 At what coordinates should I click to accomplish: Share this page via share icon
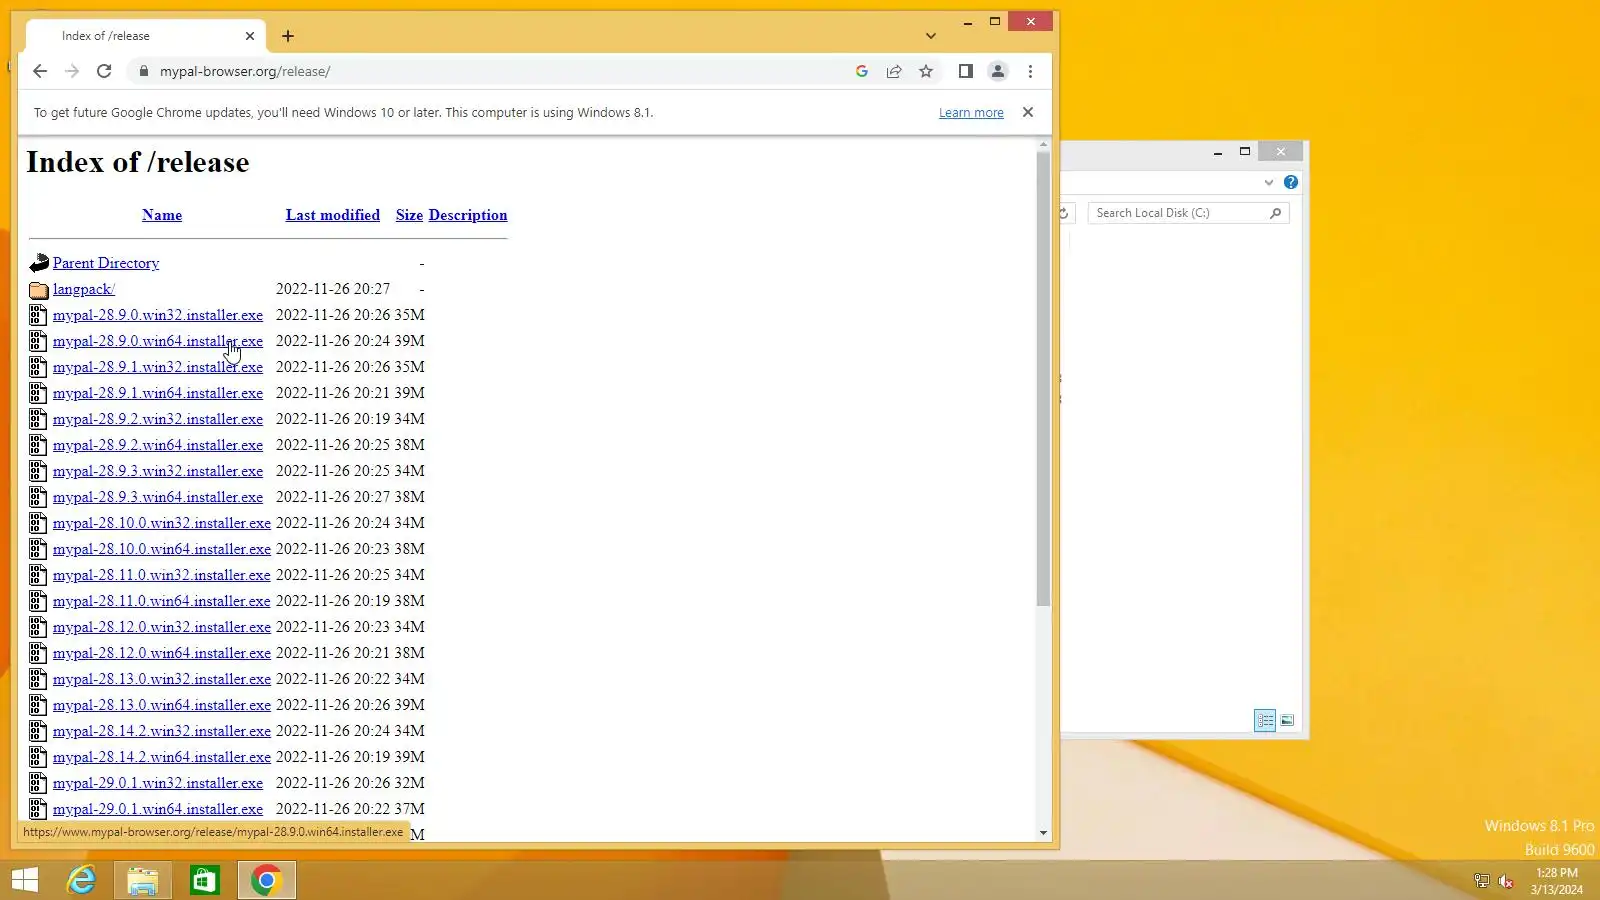[x=894, y=71]
